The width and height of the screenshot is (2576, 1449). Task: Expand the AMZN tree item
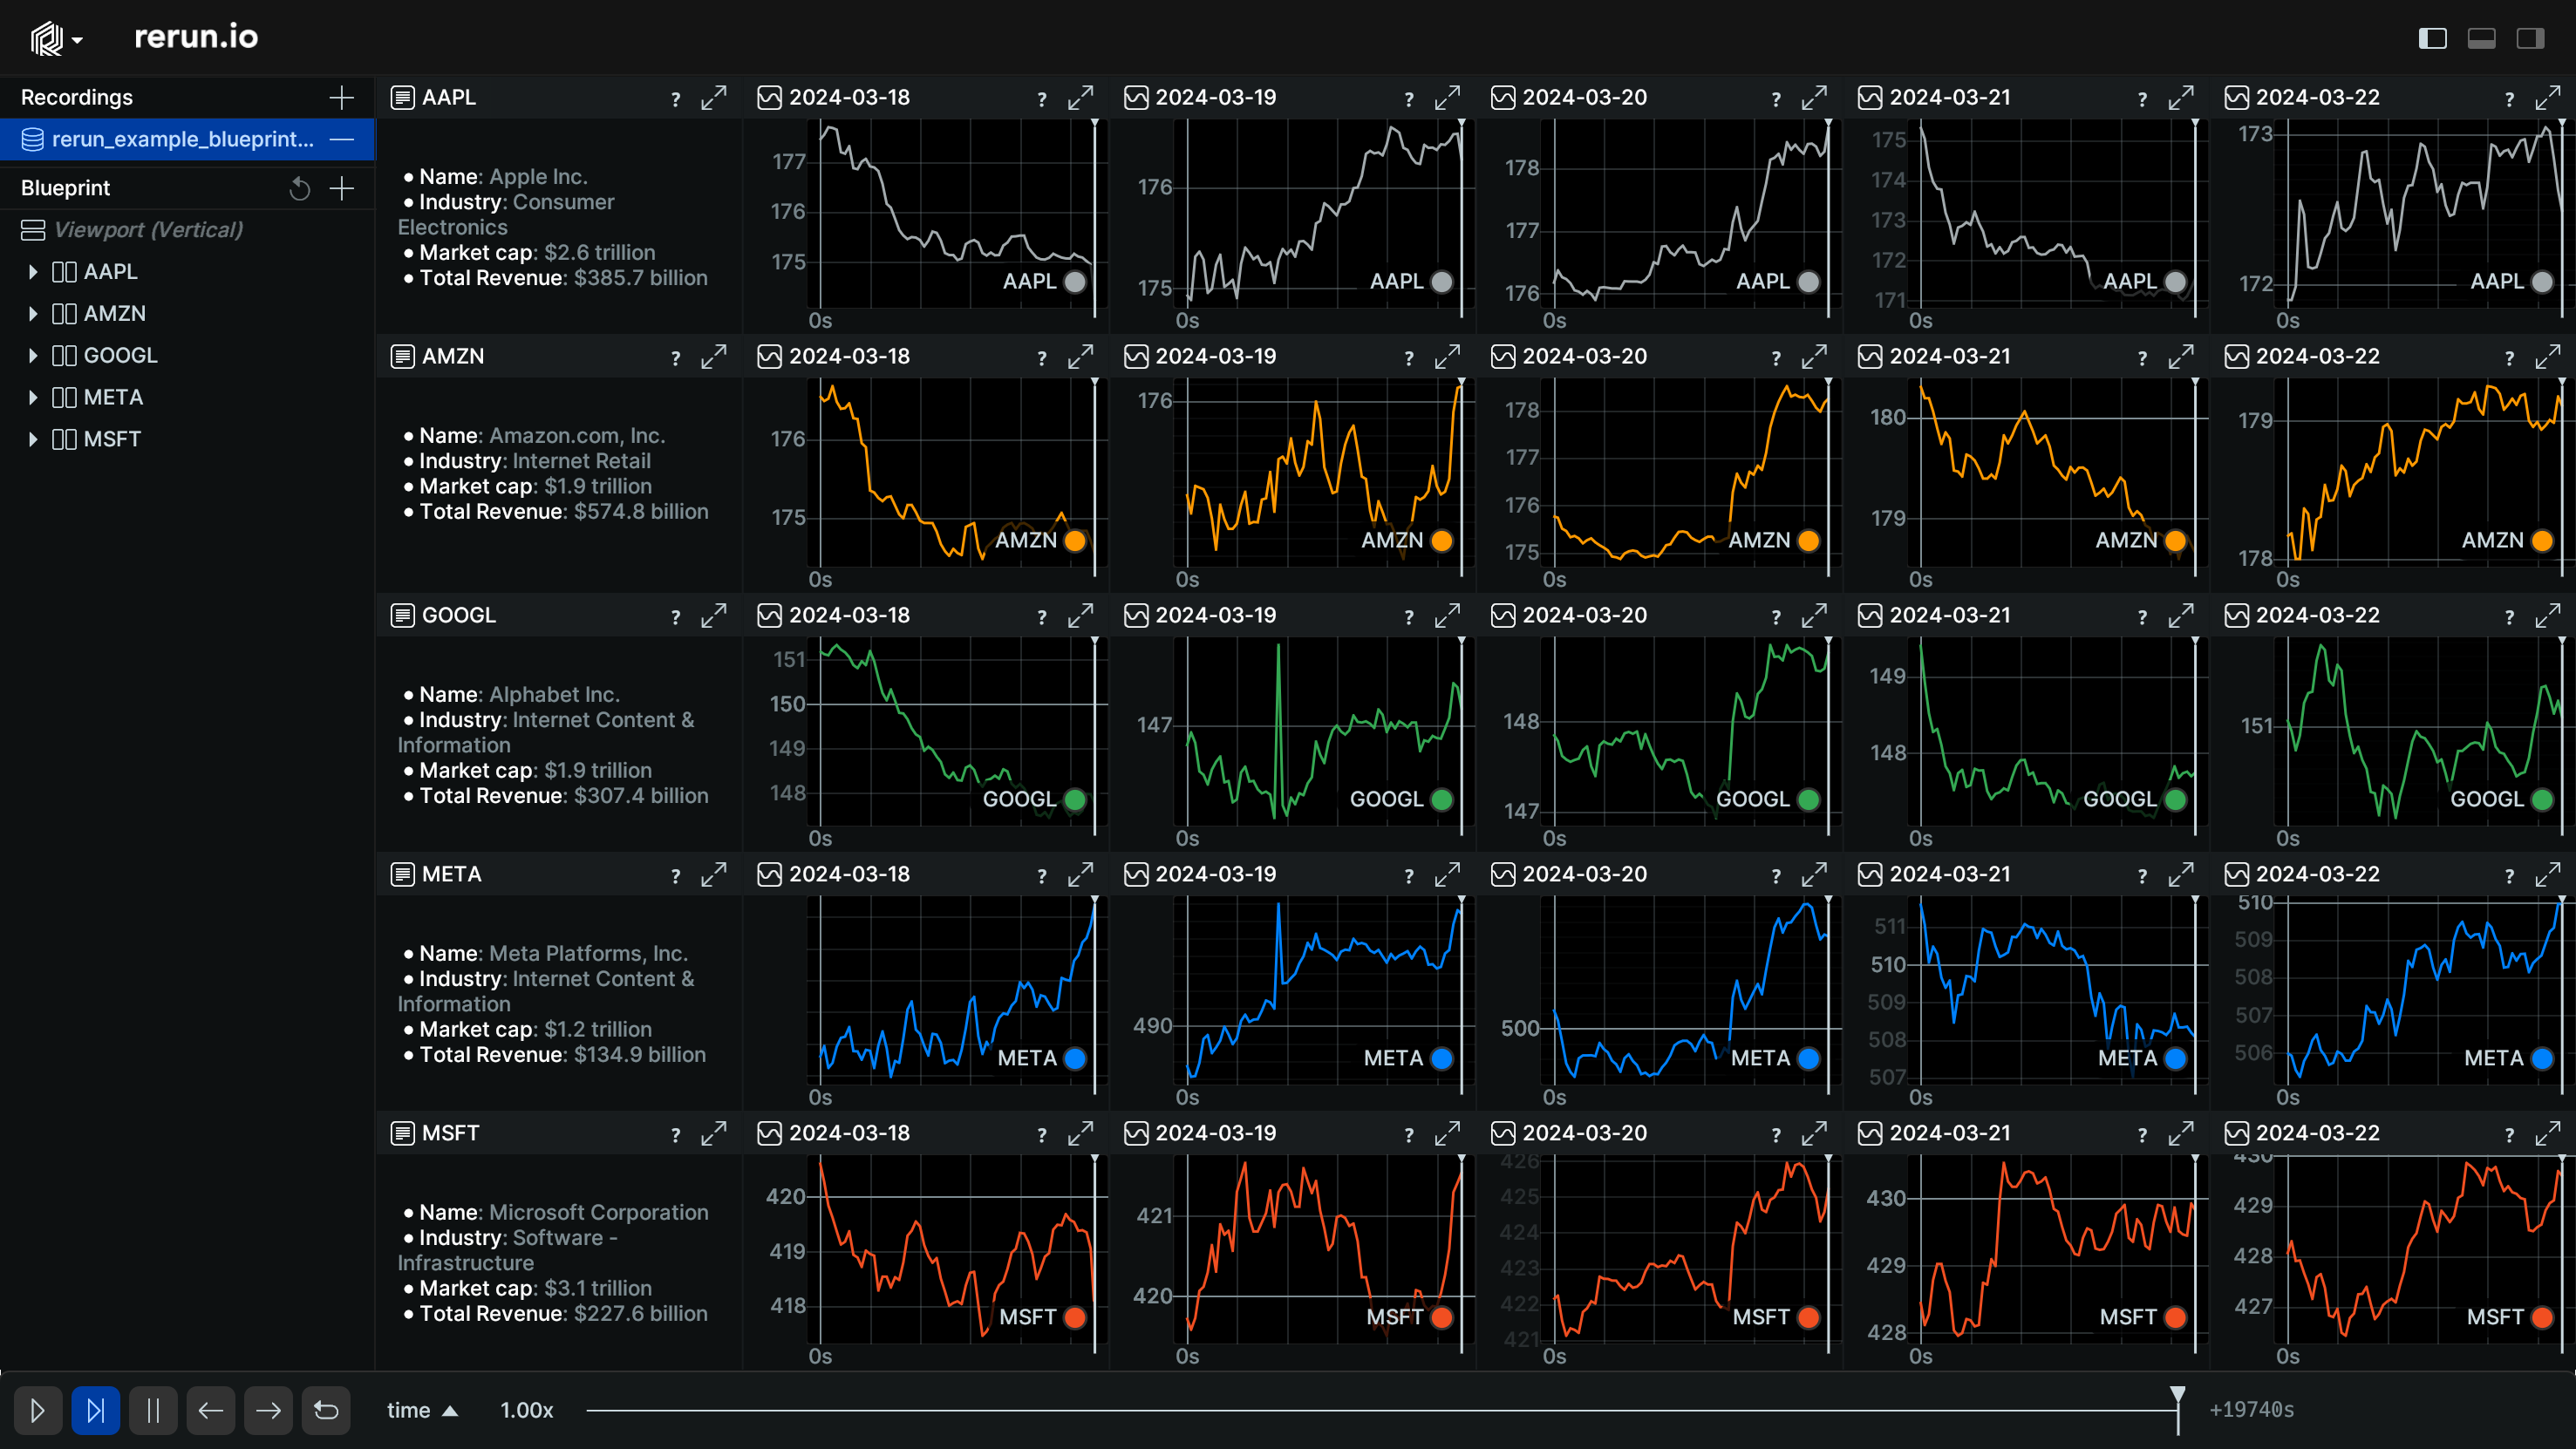tap(33, 314)
